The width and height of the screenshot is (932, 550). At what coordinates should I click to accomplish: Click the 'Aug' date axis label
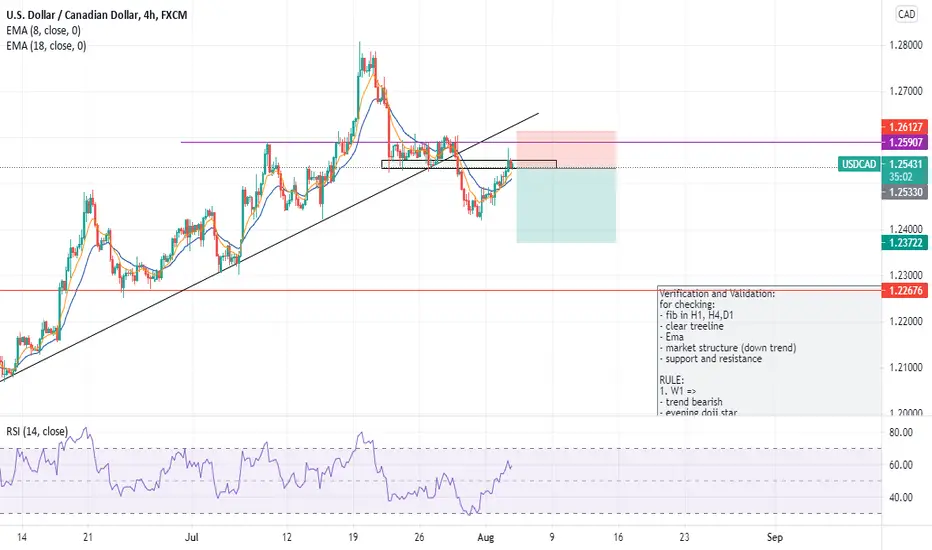tap(485, 537)
